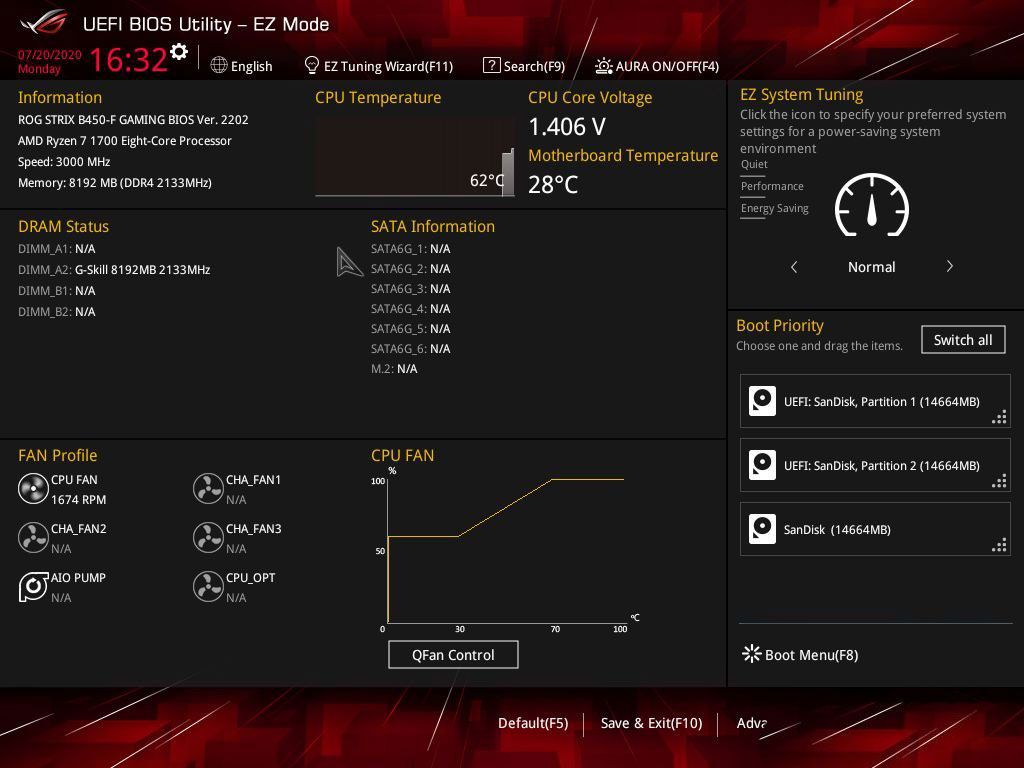The width and height of the screenshot is (1024, 768).
Task: Open the Search (F9) option
Action: point(524,66)
